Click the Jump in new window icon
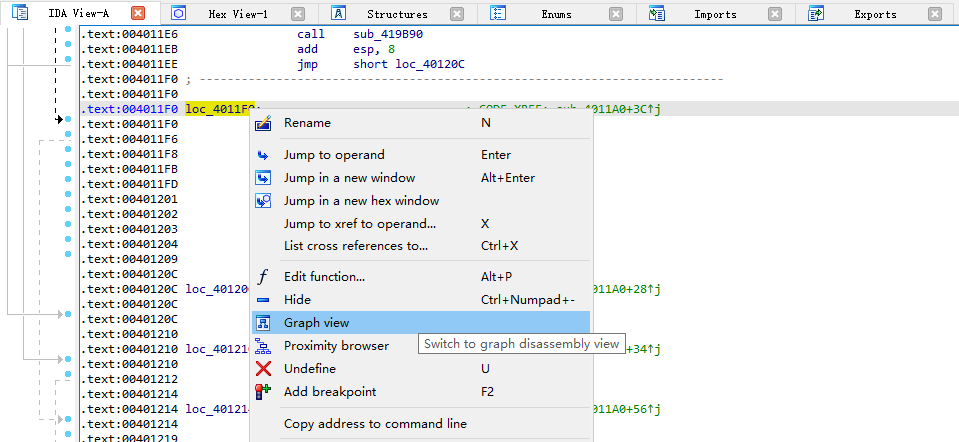This screenshot has height=442, width=959. (263, 178)
